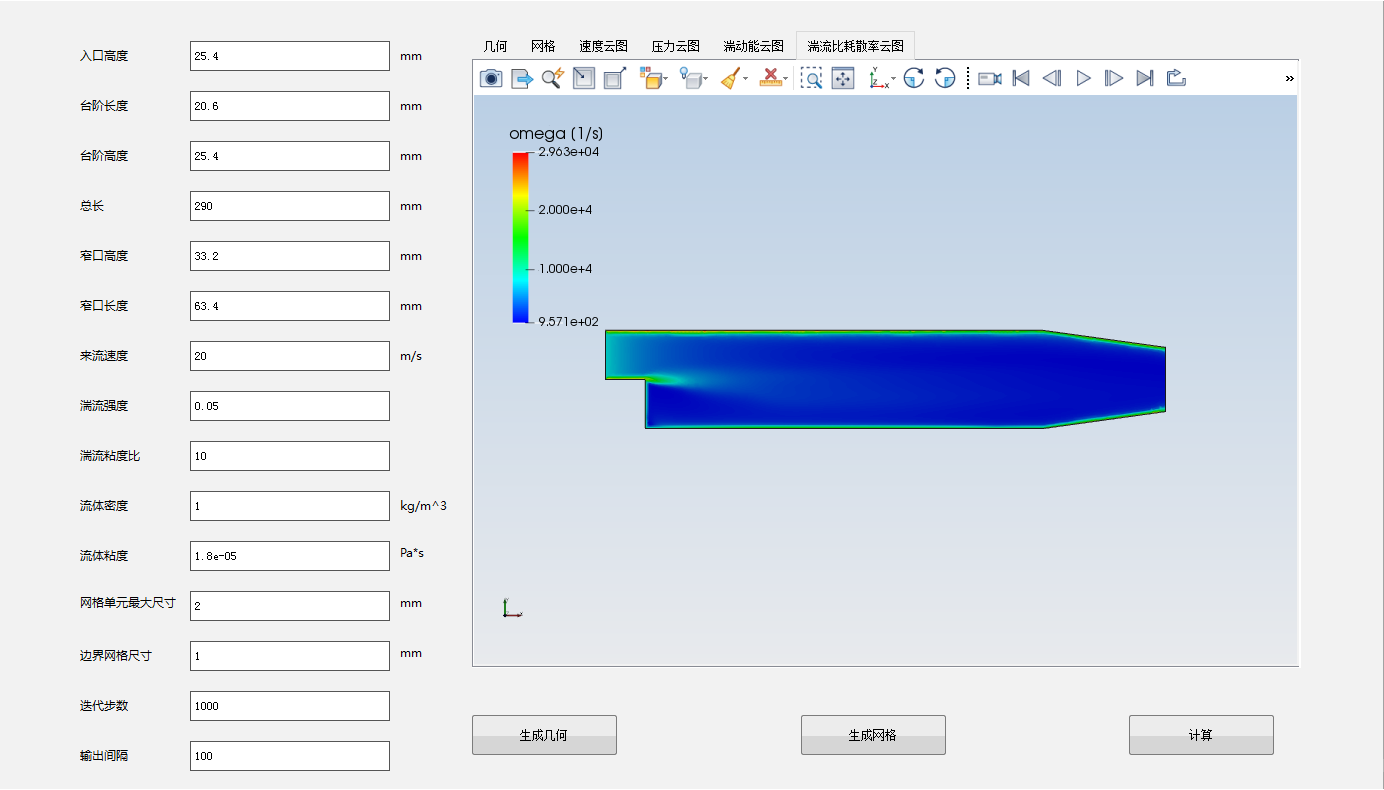The width and height of the screenshot is (1384, 790).
Task: Click the 窄口长度 input field
Action: [x=290, y=306]
